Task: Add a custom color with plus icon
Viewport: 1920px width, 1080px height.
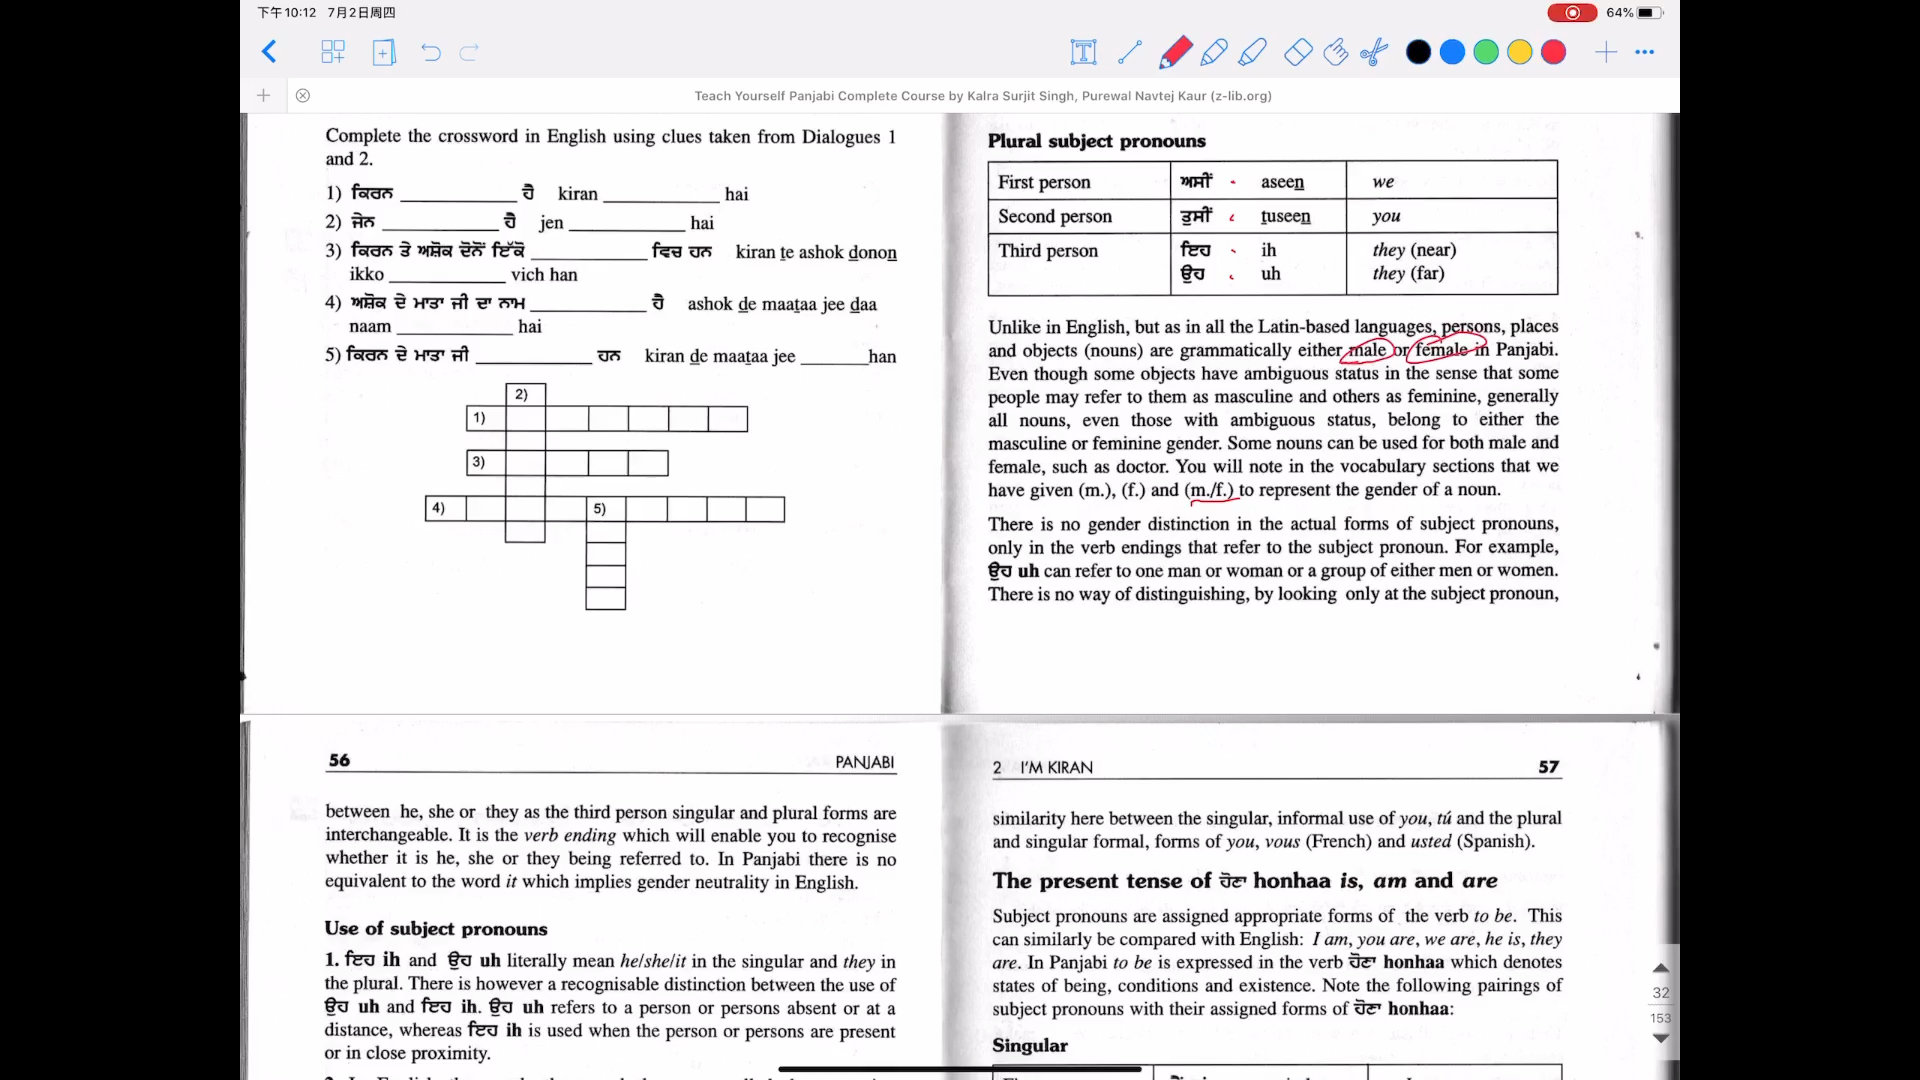Action: coord(1606,52)
